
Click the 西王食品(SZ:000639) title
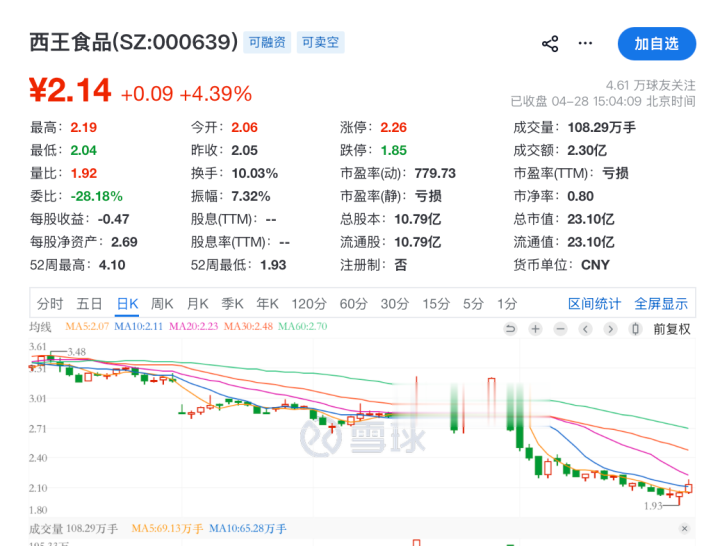(x=134, y=42)
